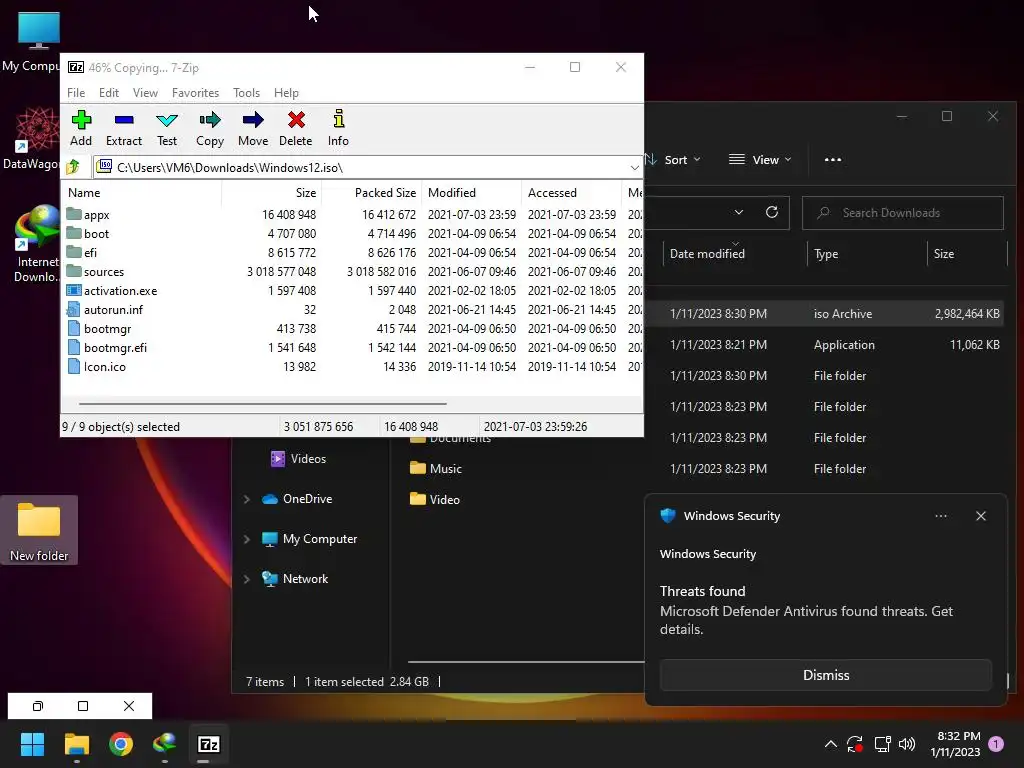The image size is (1024, 768).
Task: Open the File menu in 7-Zip
Action: 76,93
